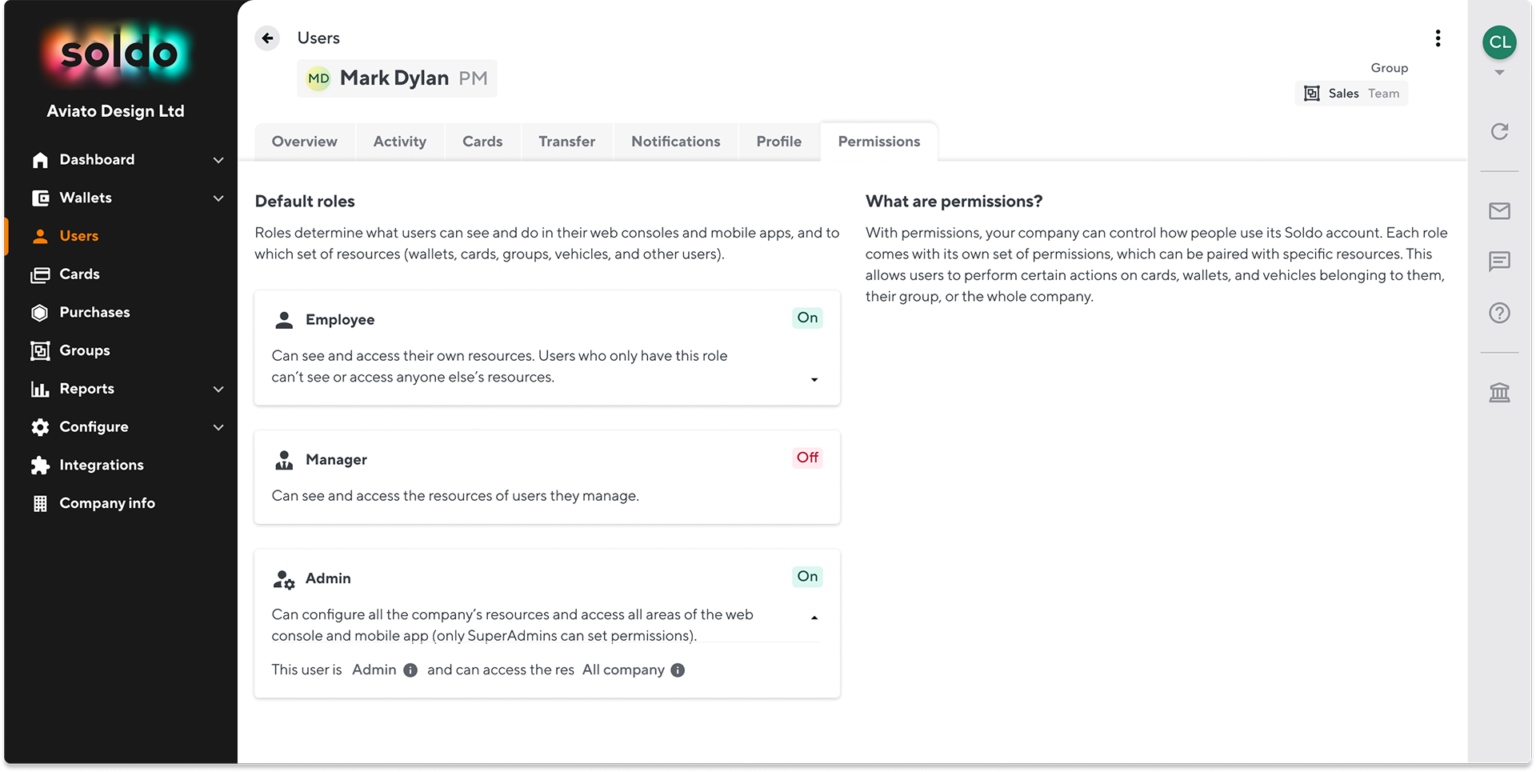
Task: Open the Notifications tab
Action: (675, 141)
